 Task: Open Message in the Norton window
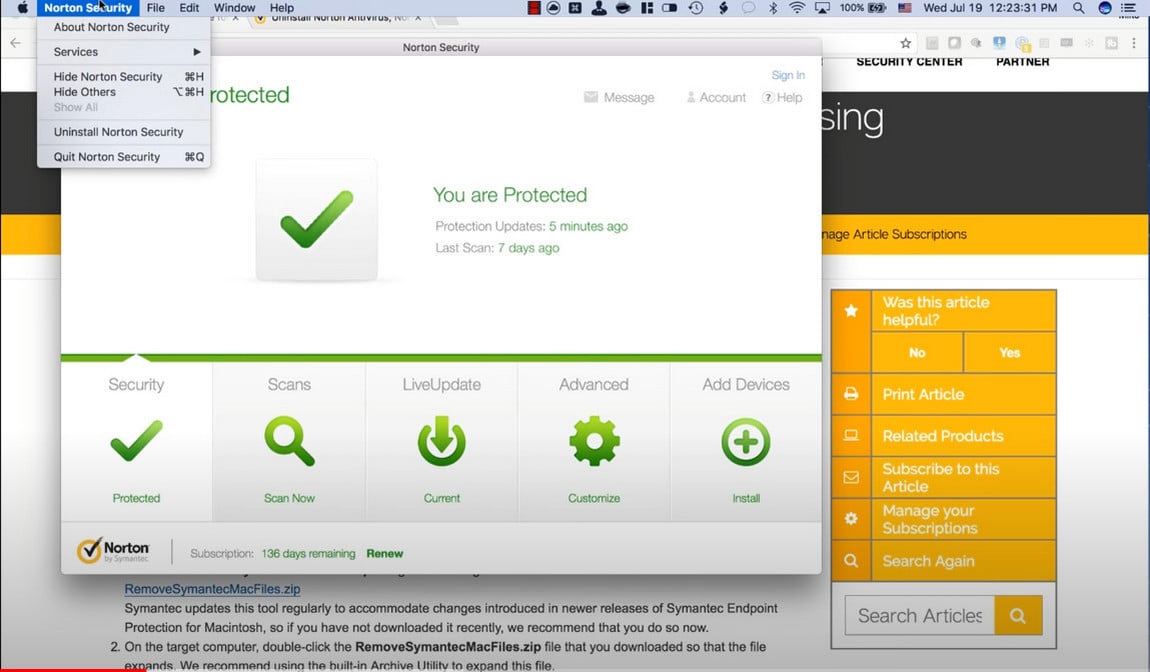click(619, 98)
